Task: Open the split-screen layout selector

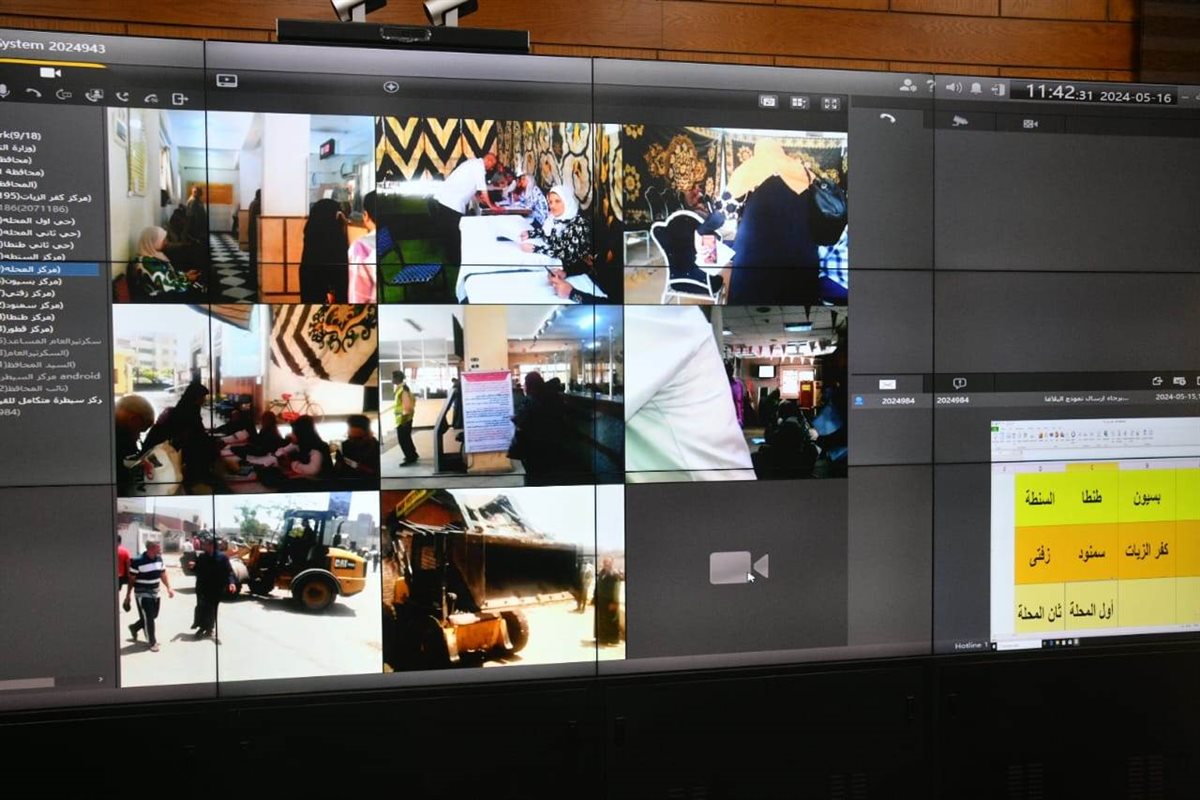Action: (x=799, y=102)
